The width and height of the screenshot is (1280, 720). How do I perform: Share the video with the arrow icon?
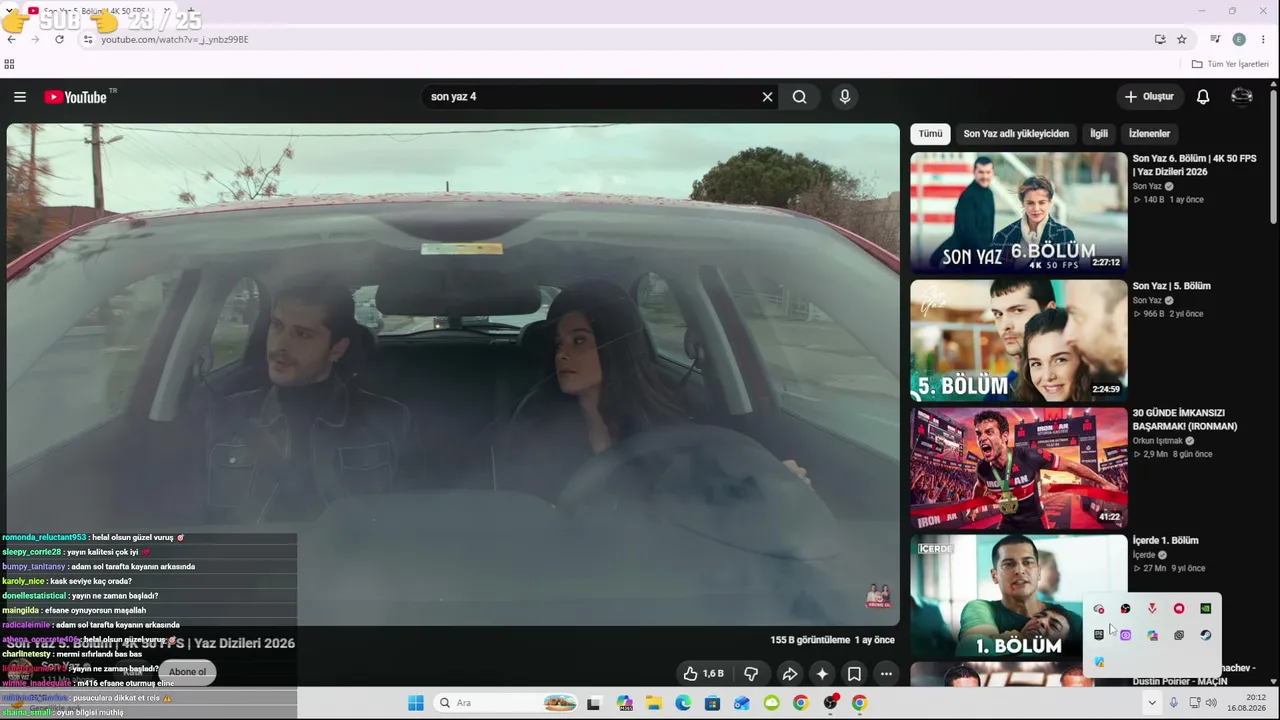coord(789,674)
